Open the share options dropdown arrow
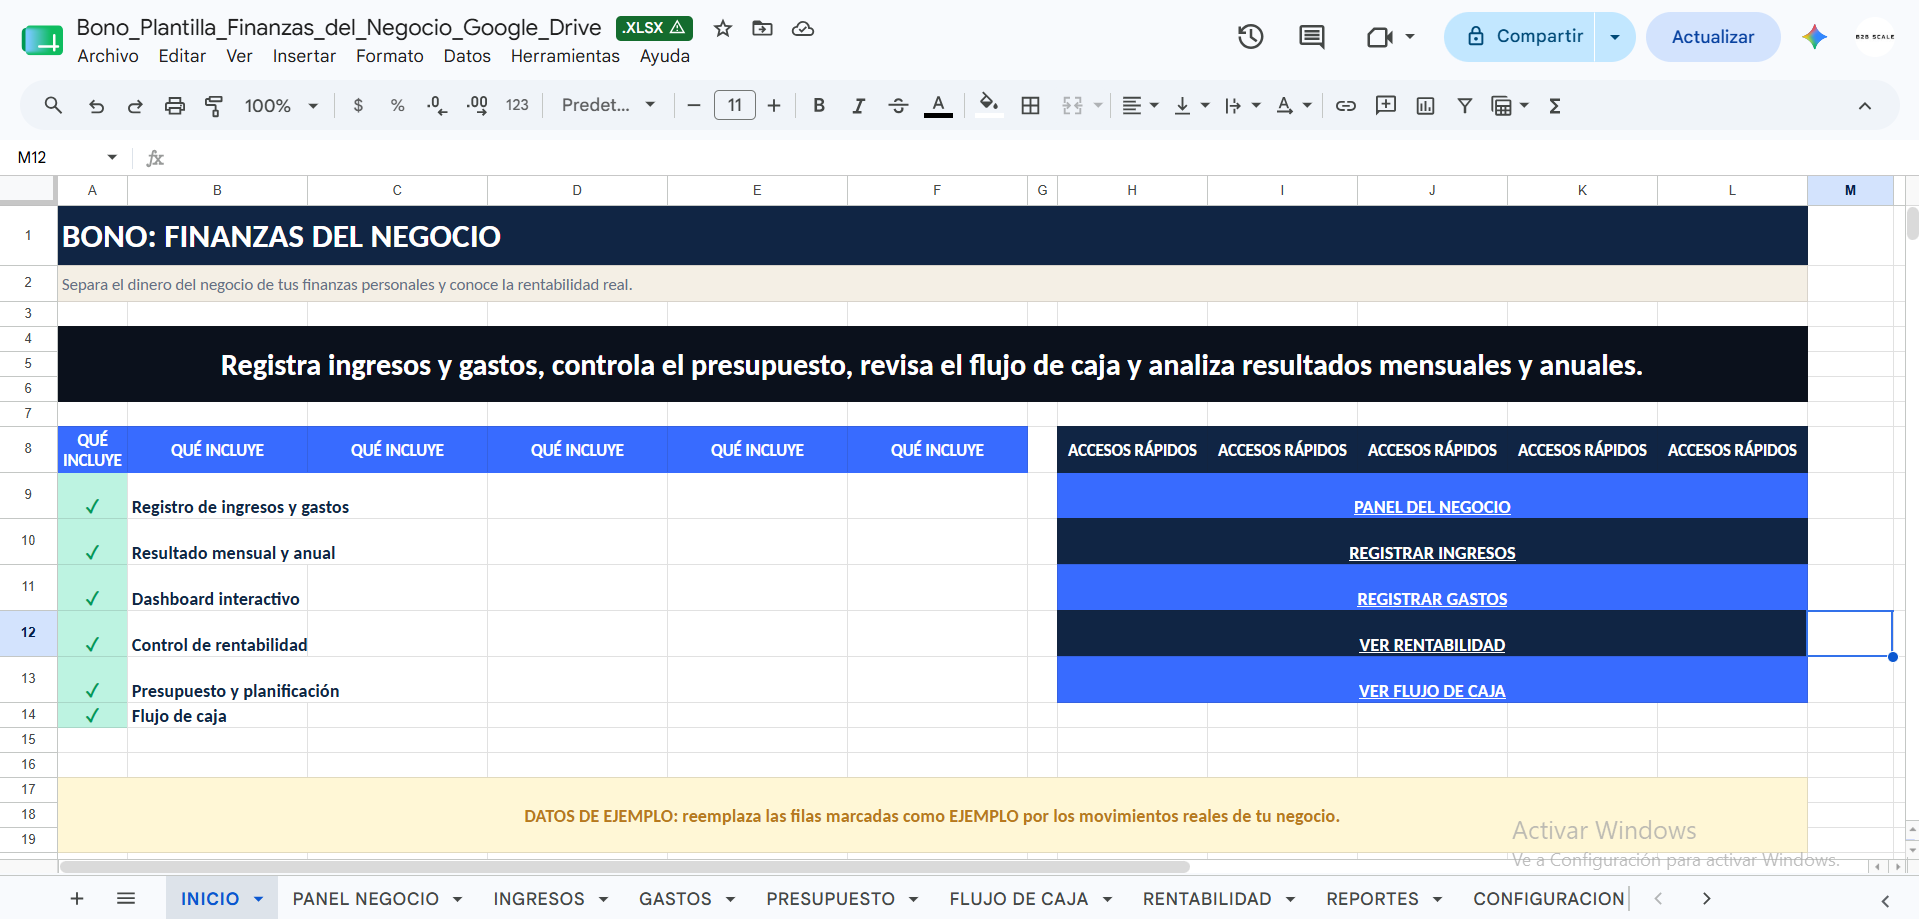Viewport: 1919px width, 919px height. pyautogui.click(x=1615, y=37)
